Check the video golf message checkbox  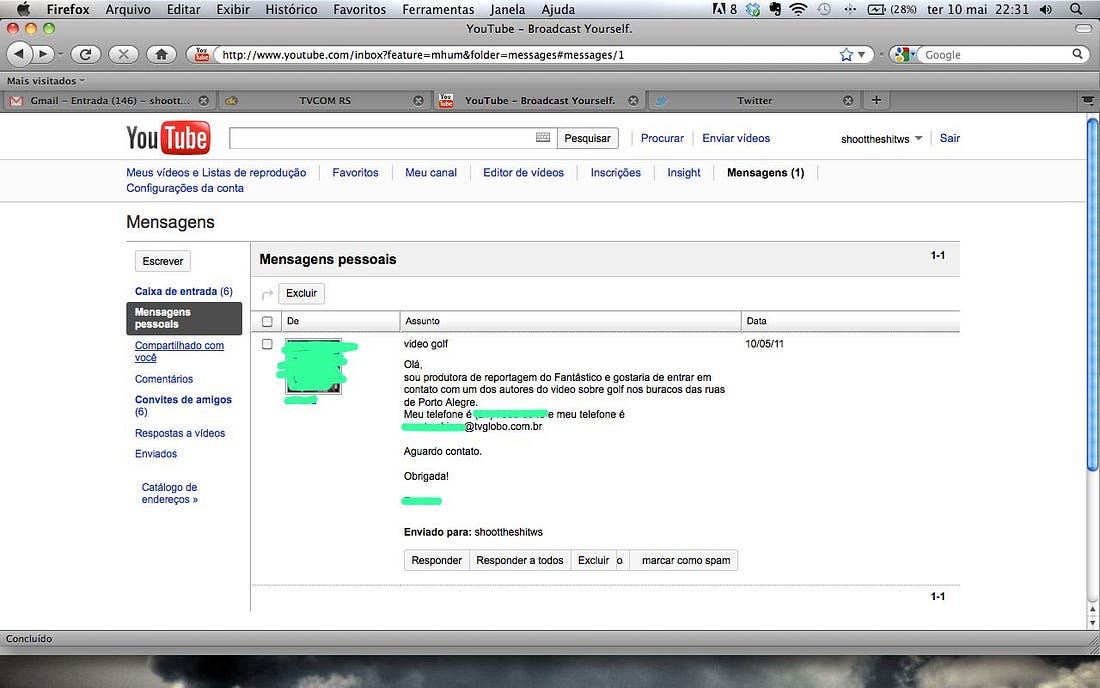(x=267, y=344)
